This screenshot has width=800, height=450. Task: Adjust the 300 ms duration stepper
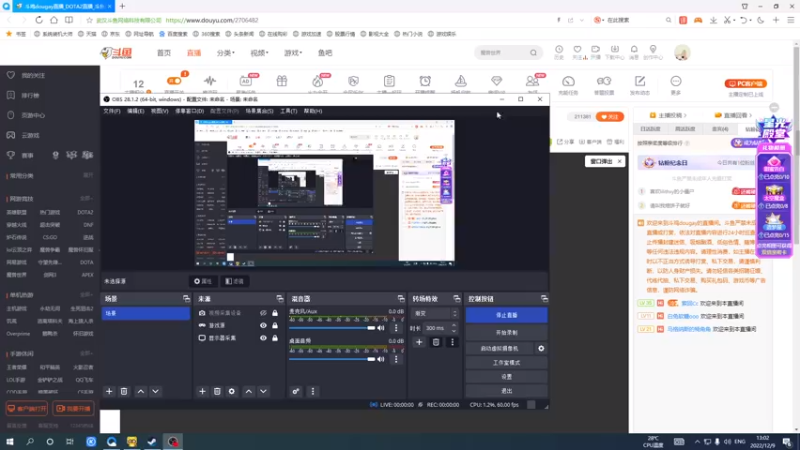[x=454, y=328]
